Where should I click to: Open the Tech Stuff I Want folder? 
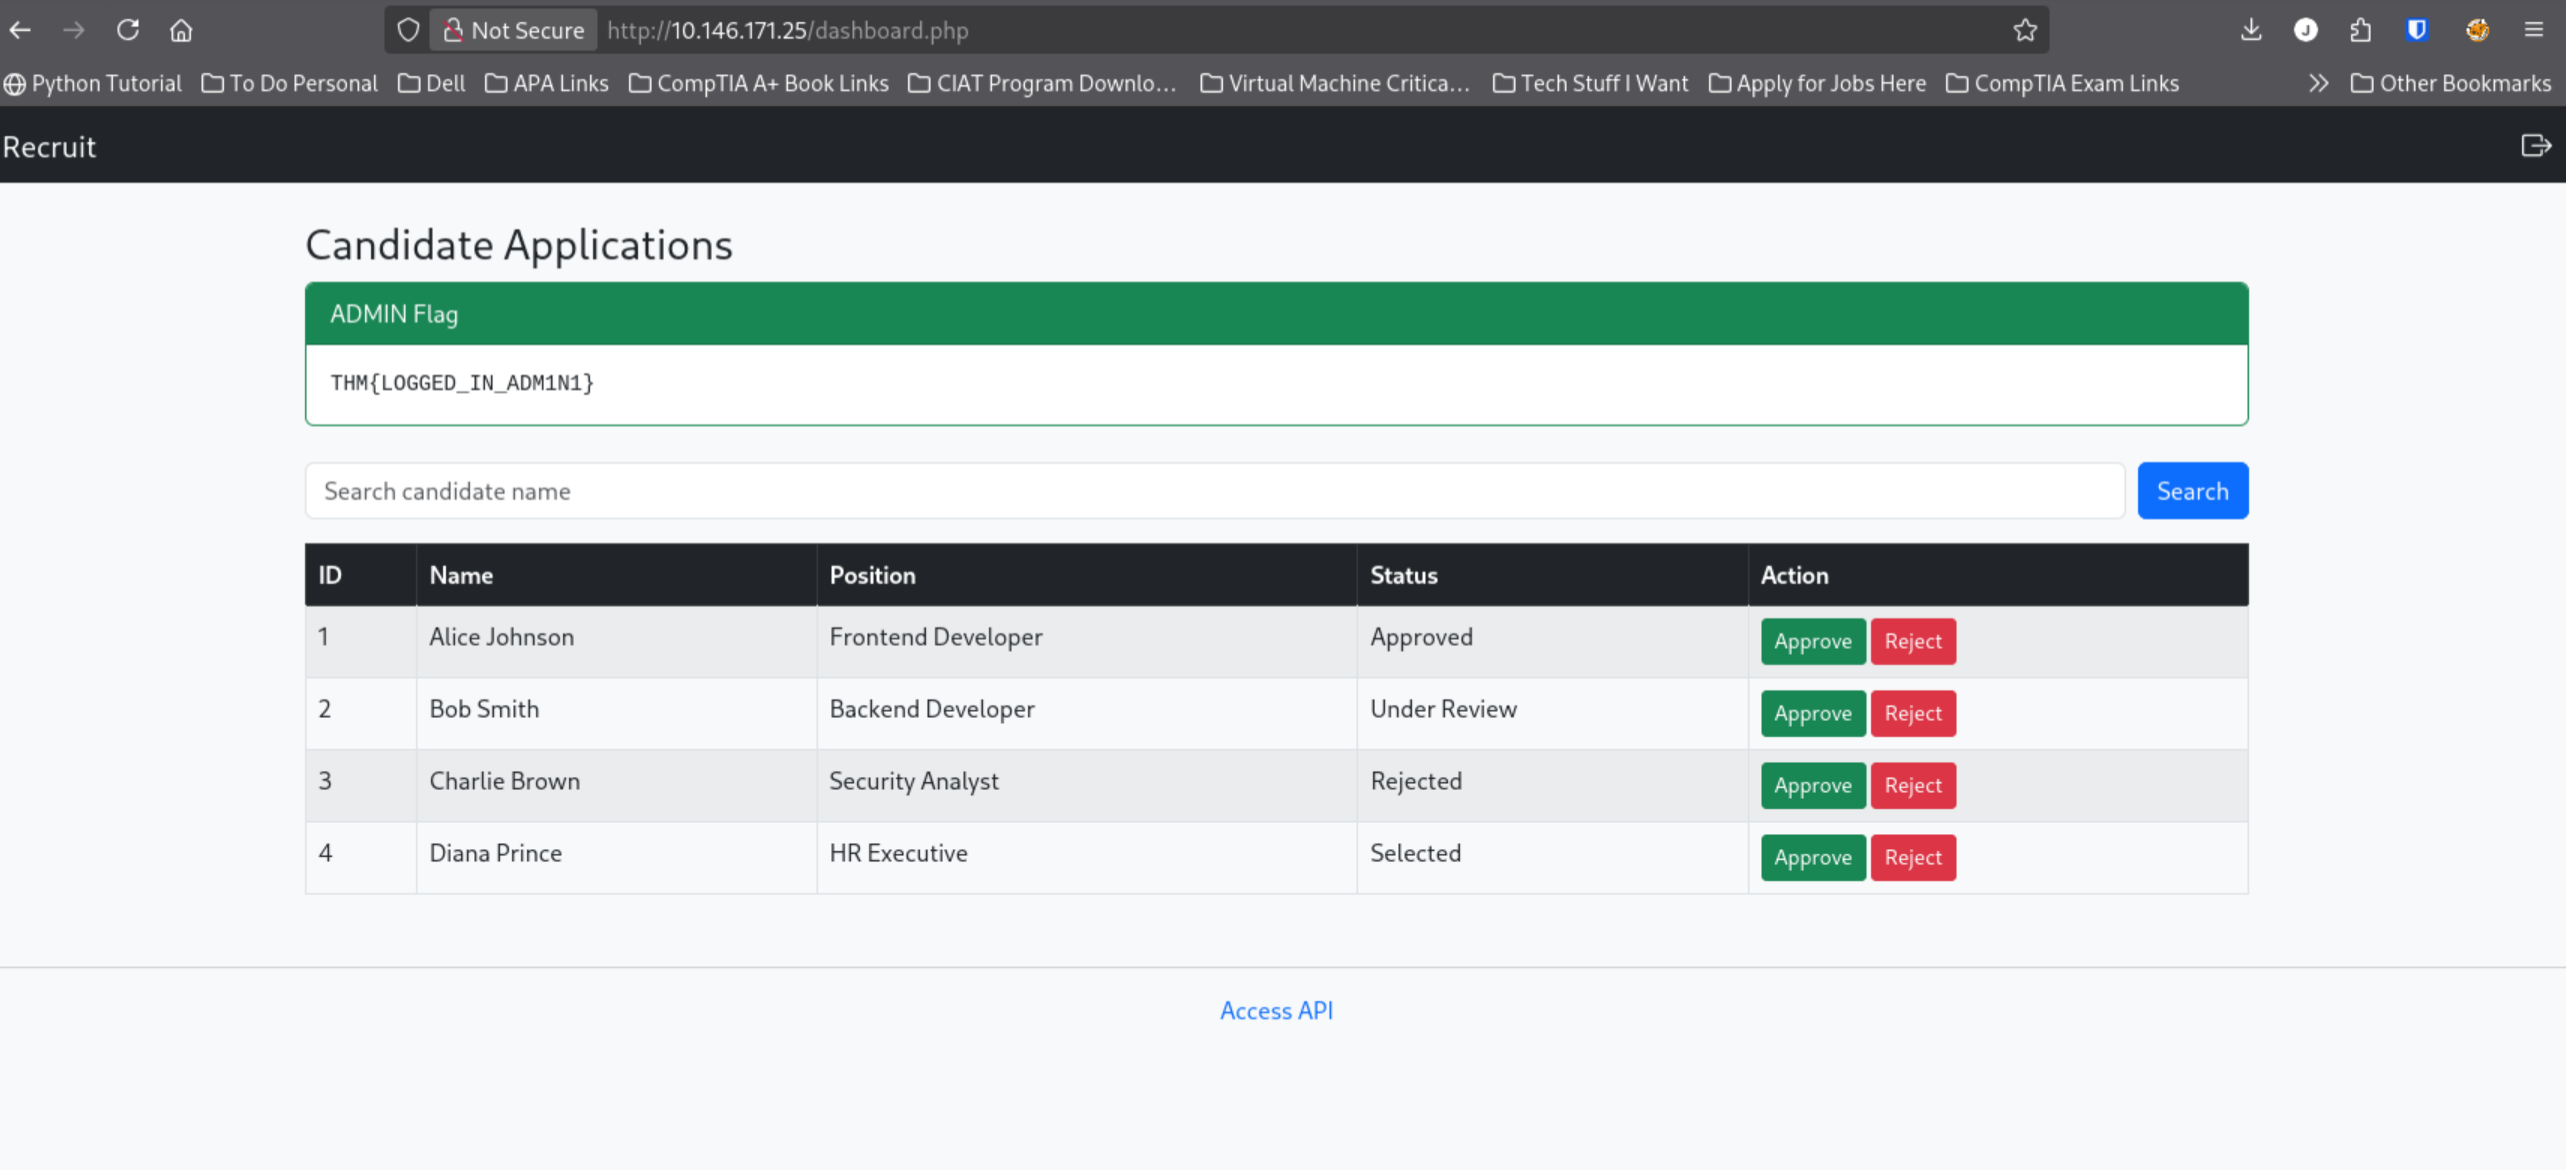tap(1590, 83)
